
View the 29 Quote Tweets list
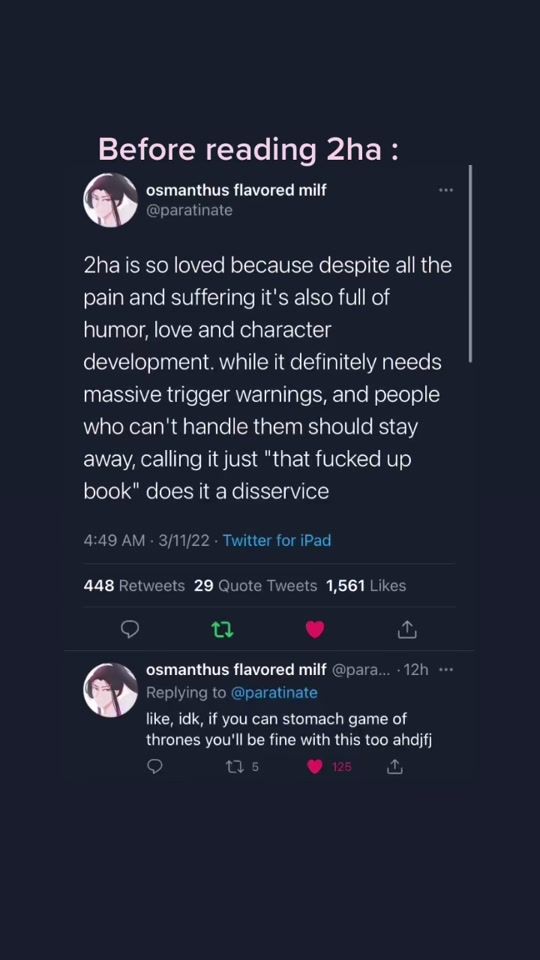click(255, 586)
